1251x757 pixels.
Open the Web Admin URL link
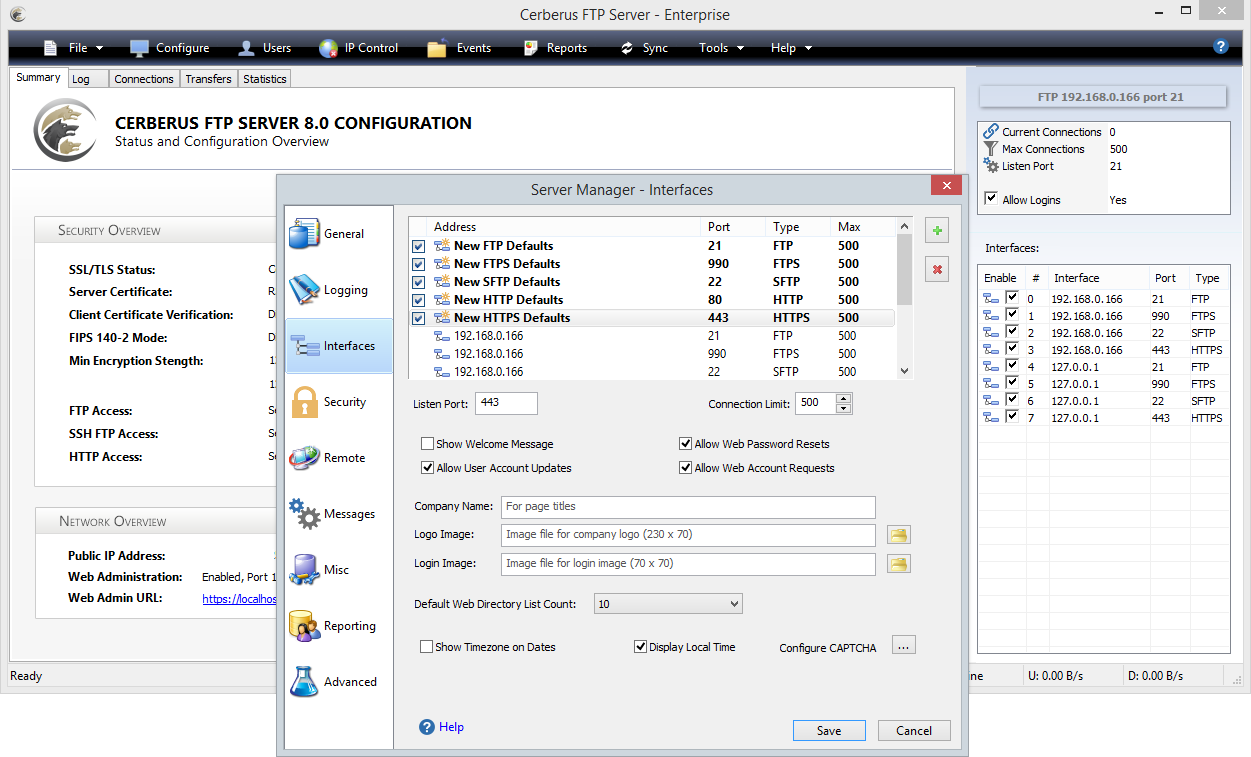coord(238,599)
